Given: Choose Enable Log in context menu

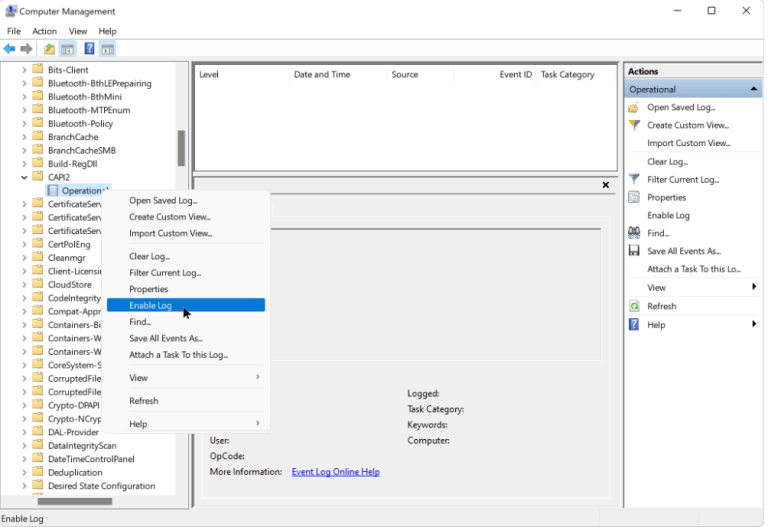Looking at the screenshot, I should [x=186, y=306].
